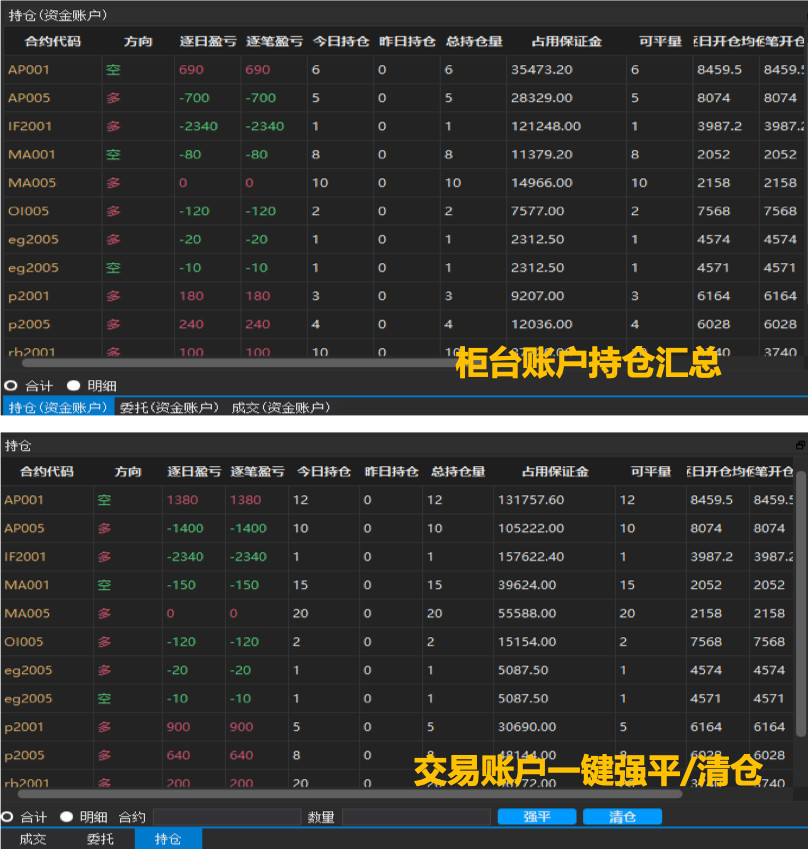This screenshot has height=849, width=808.
Task: Click the 数量 quantity input field
Action: [x=417, y=817]
